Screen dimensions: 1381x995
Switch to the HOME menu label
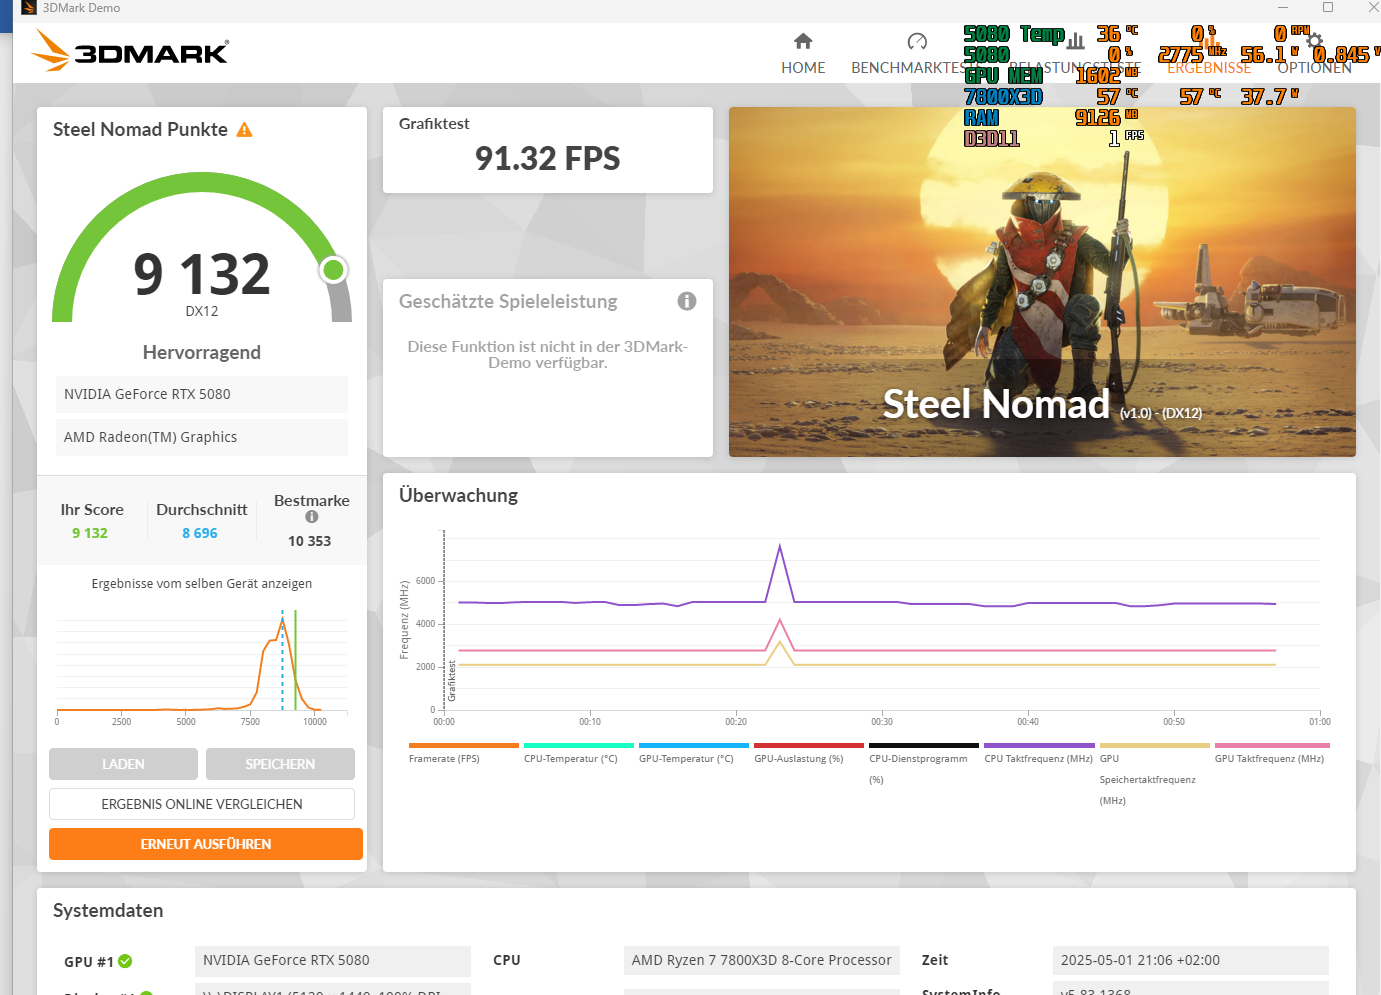tap(803, 68)
